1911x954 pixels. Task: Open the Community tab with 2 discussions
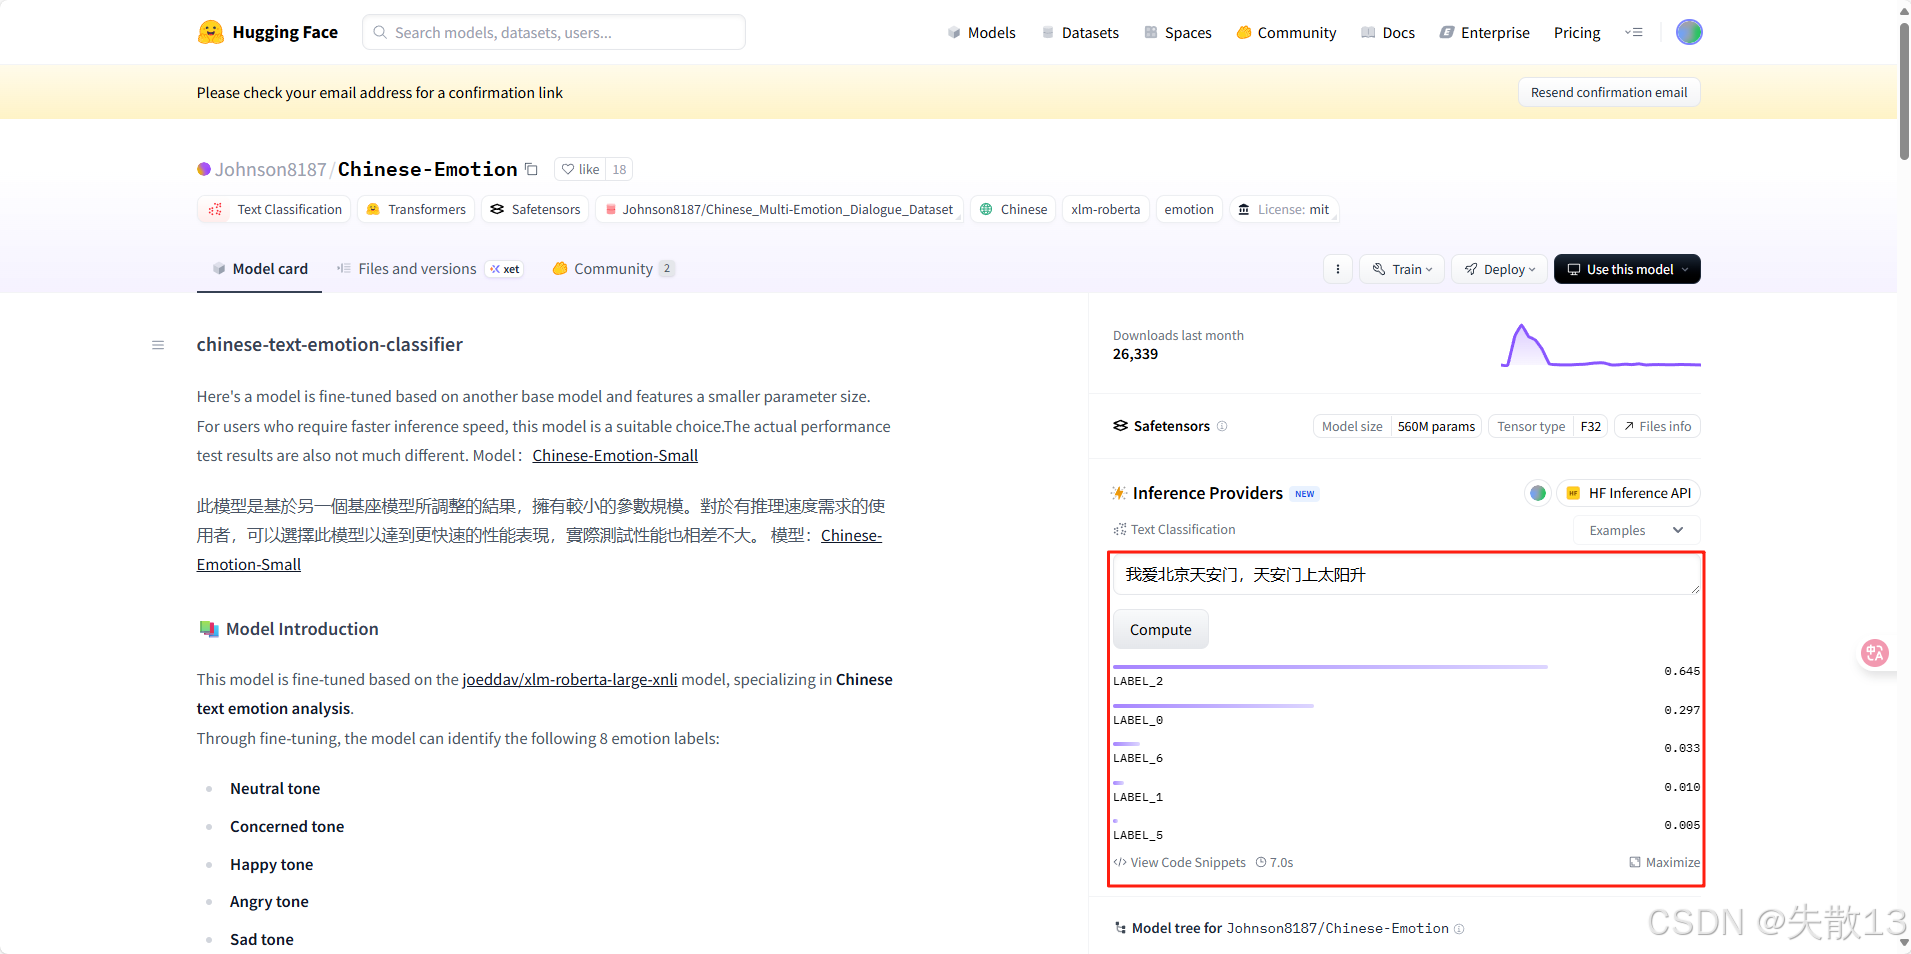[614, 269]
